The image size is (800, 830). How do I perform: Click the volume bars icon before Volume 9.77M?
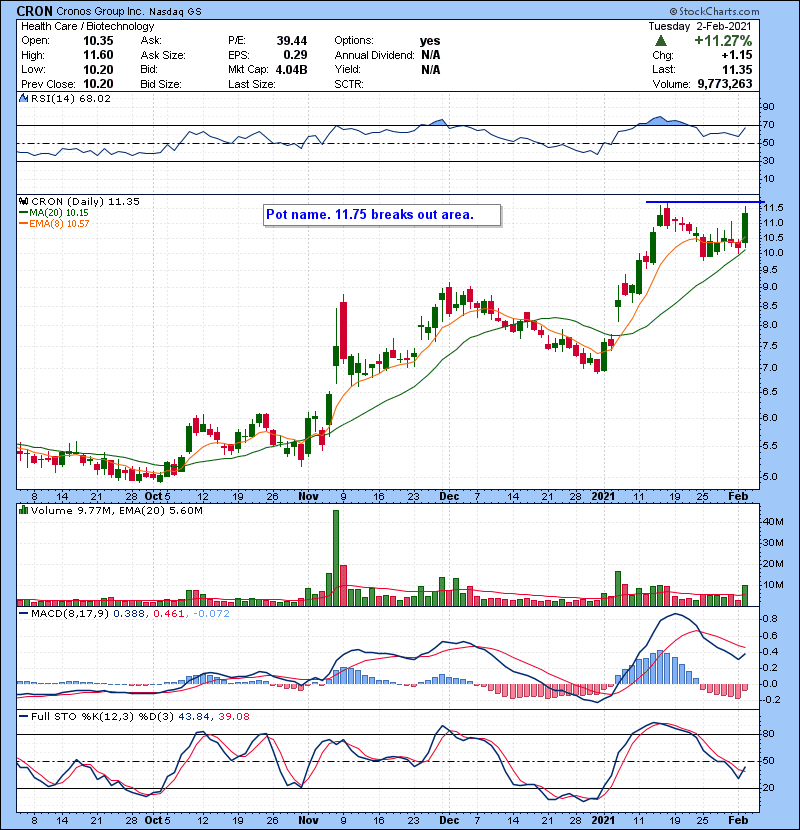point(23,510)
